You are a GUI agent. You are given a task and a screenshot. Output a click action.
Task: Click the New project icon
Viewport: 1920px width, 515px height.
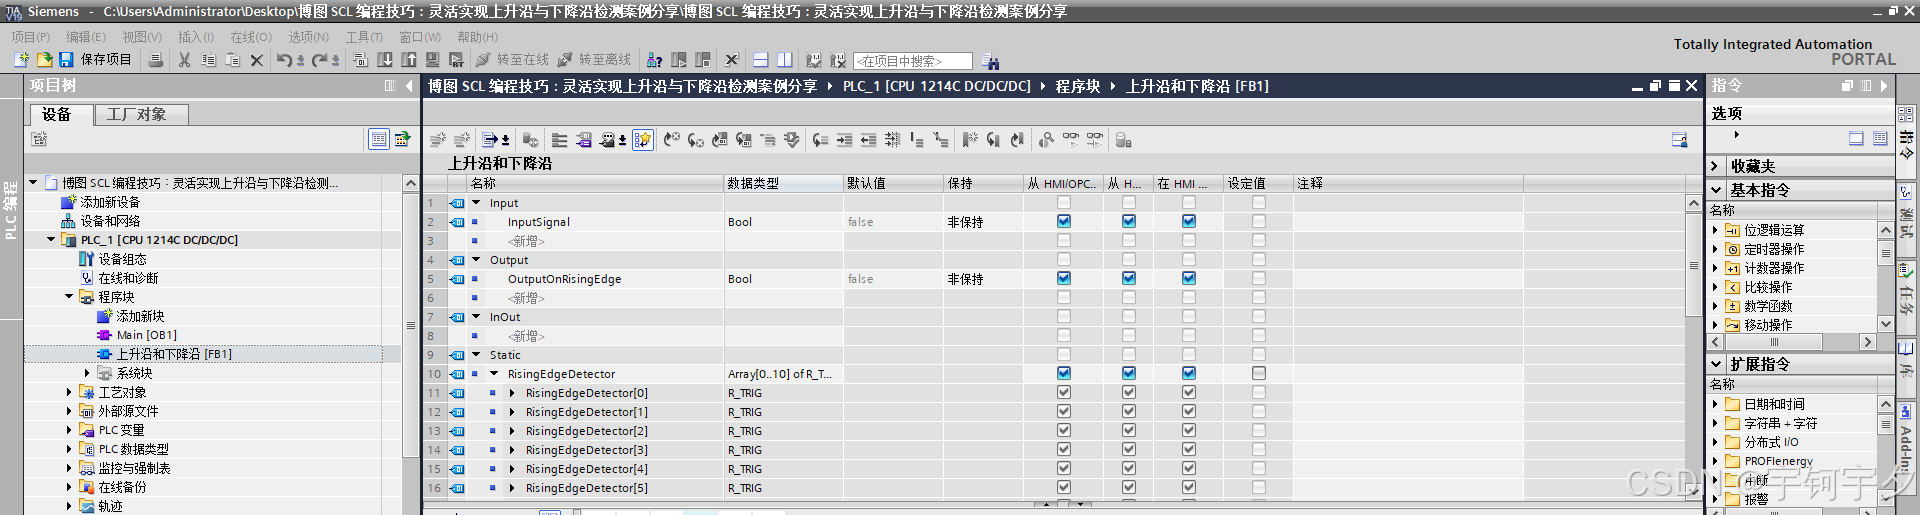click(x=21, y=60)
